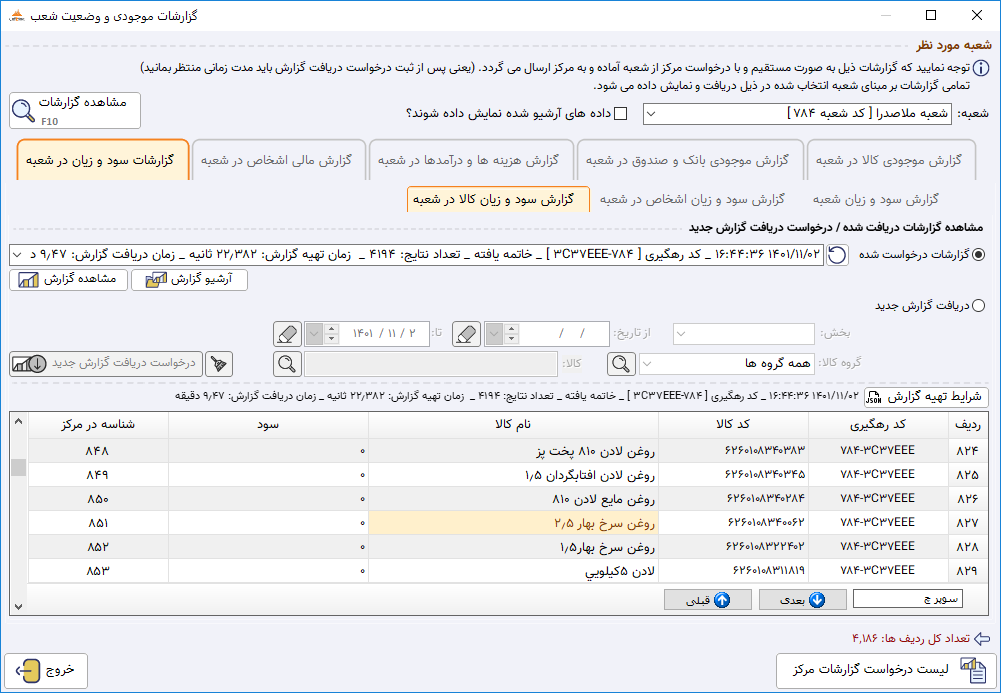Image resolution: width=1001 pixels, height=693 pixels.
Task: Open the 'از تاریخ' calendar dropdown arrow
Action: click(493, 334)
